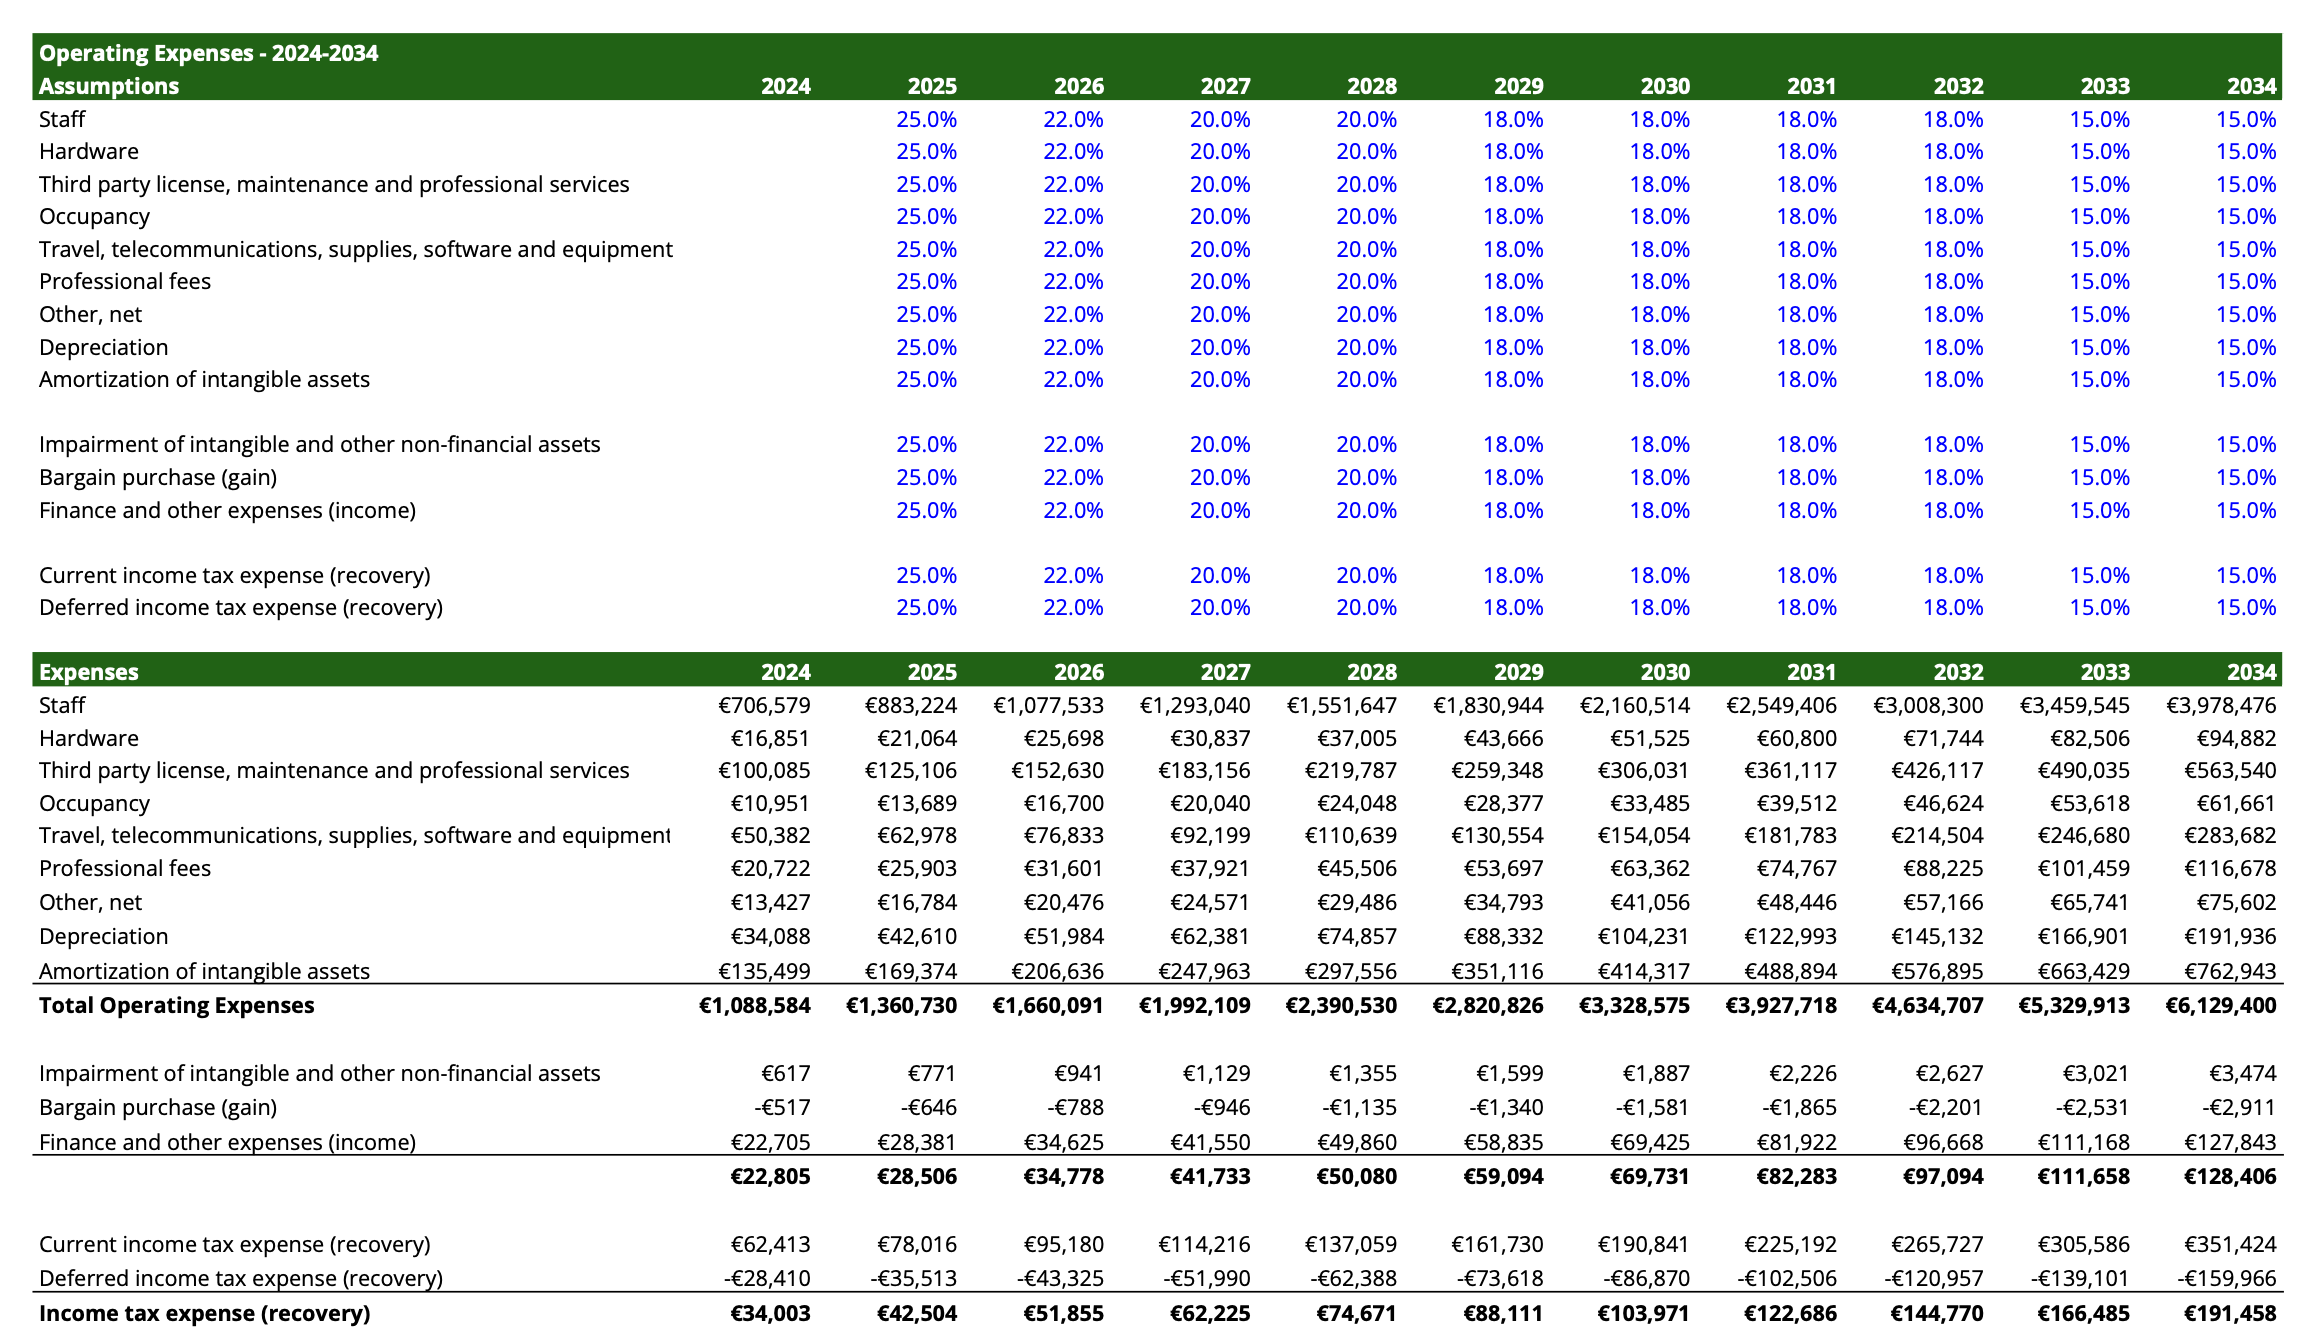This screenshot has height=1342, width=2318.
Task: Select the Occupancy 2027 assumption percentage
Action: (1219, 216)
